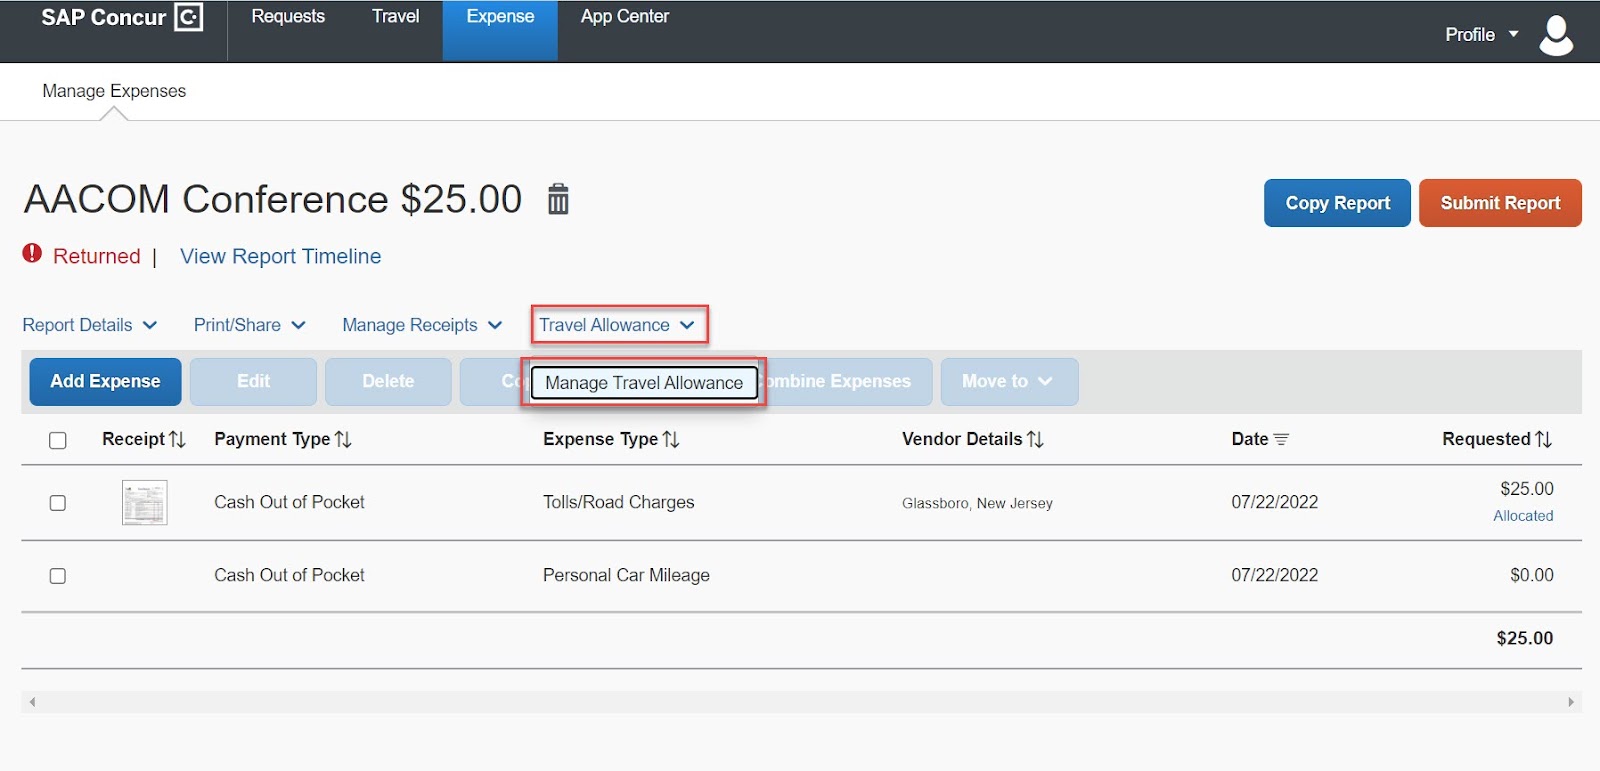The width and height of the screenshot is (1600, 771).
Task: Open the App Center navigation tab
Action: (x=624, y=17)
